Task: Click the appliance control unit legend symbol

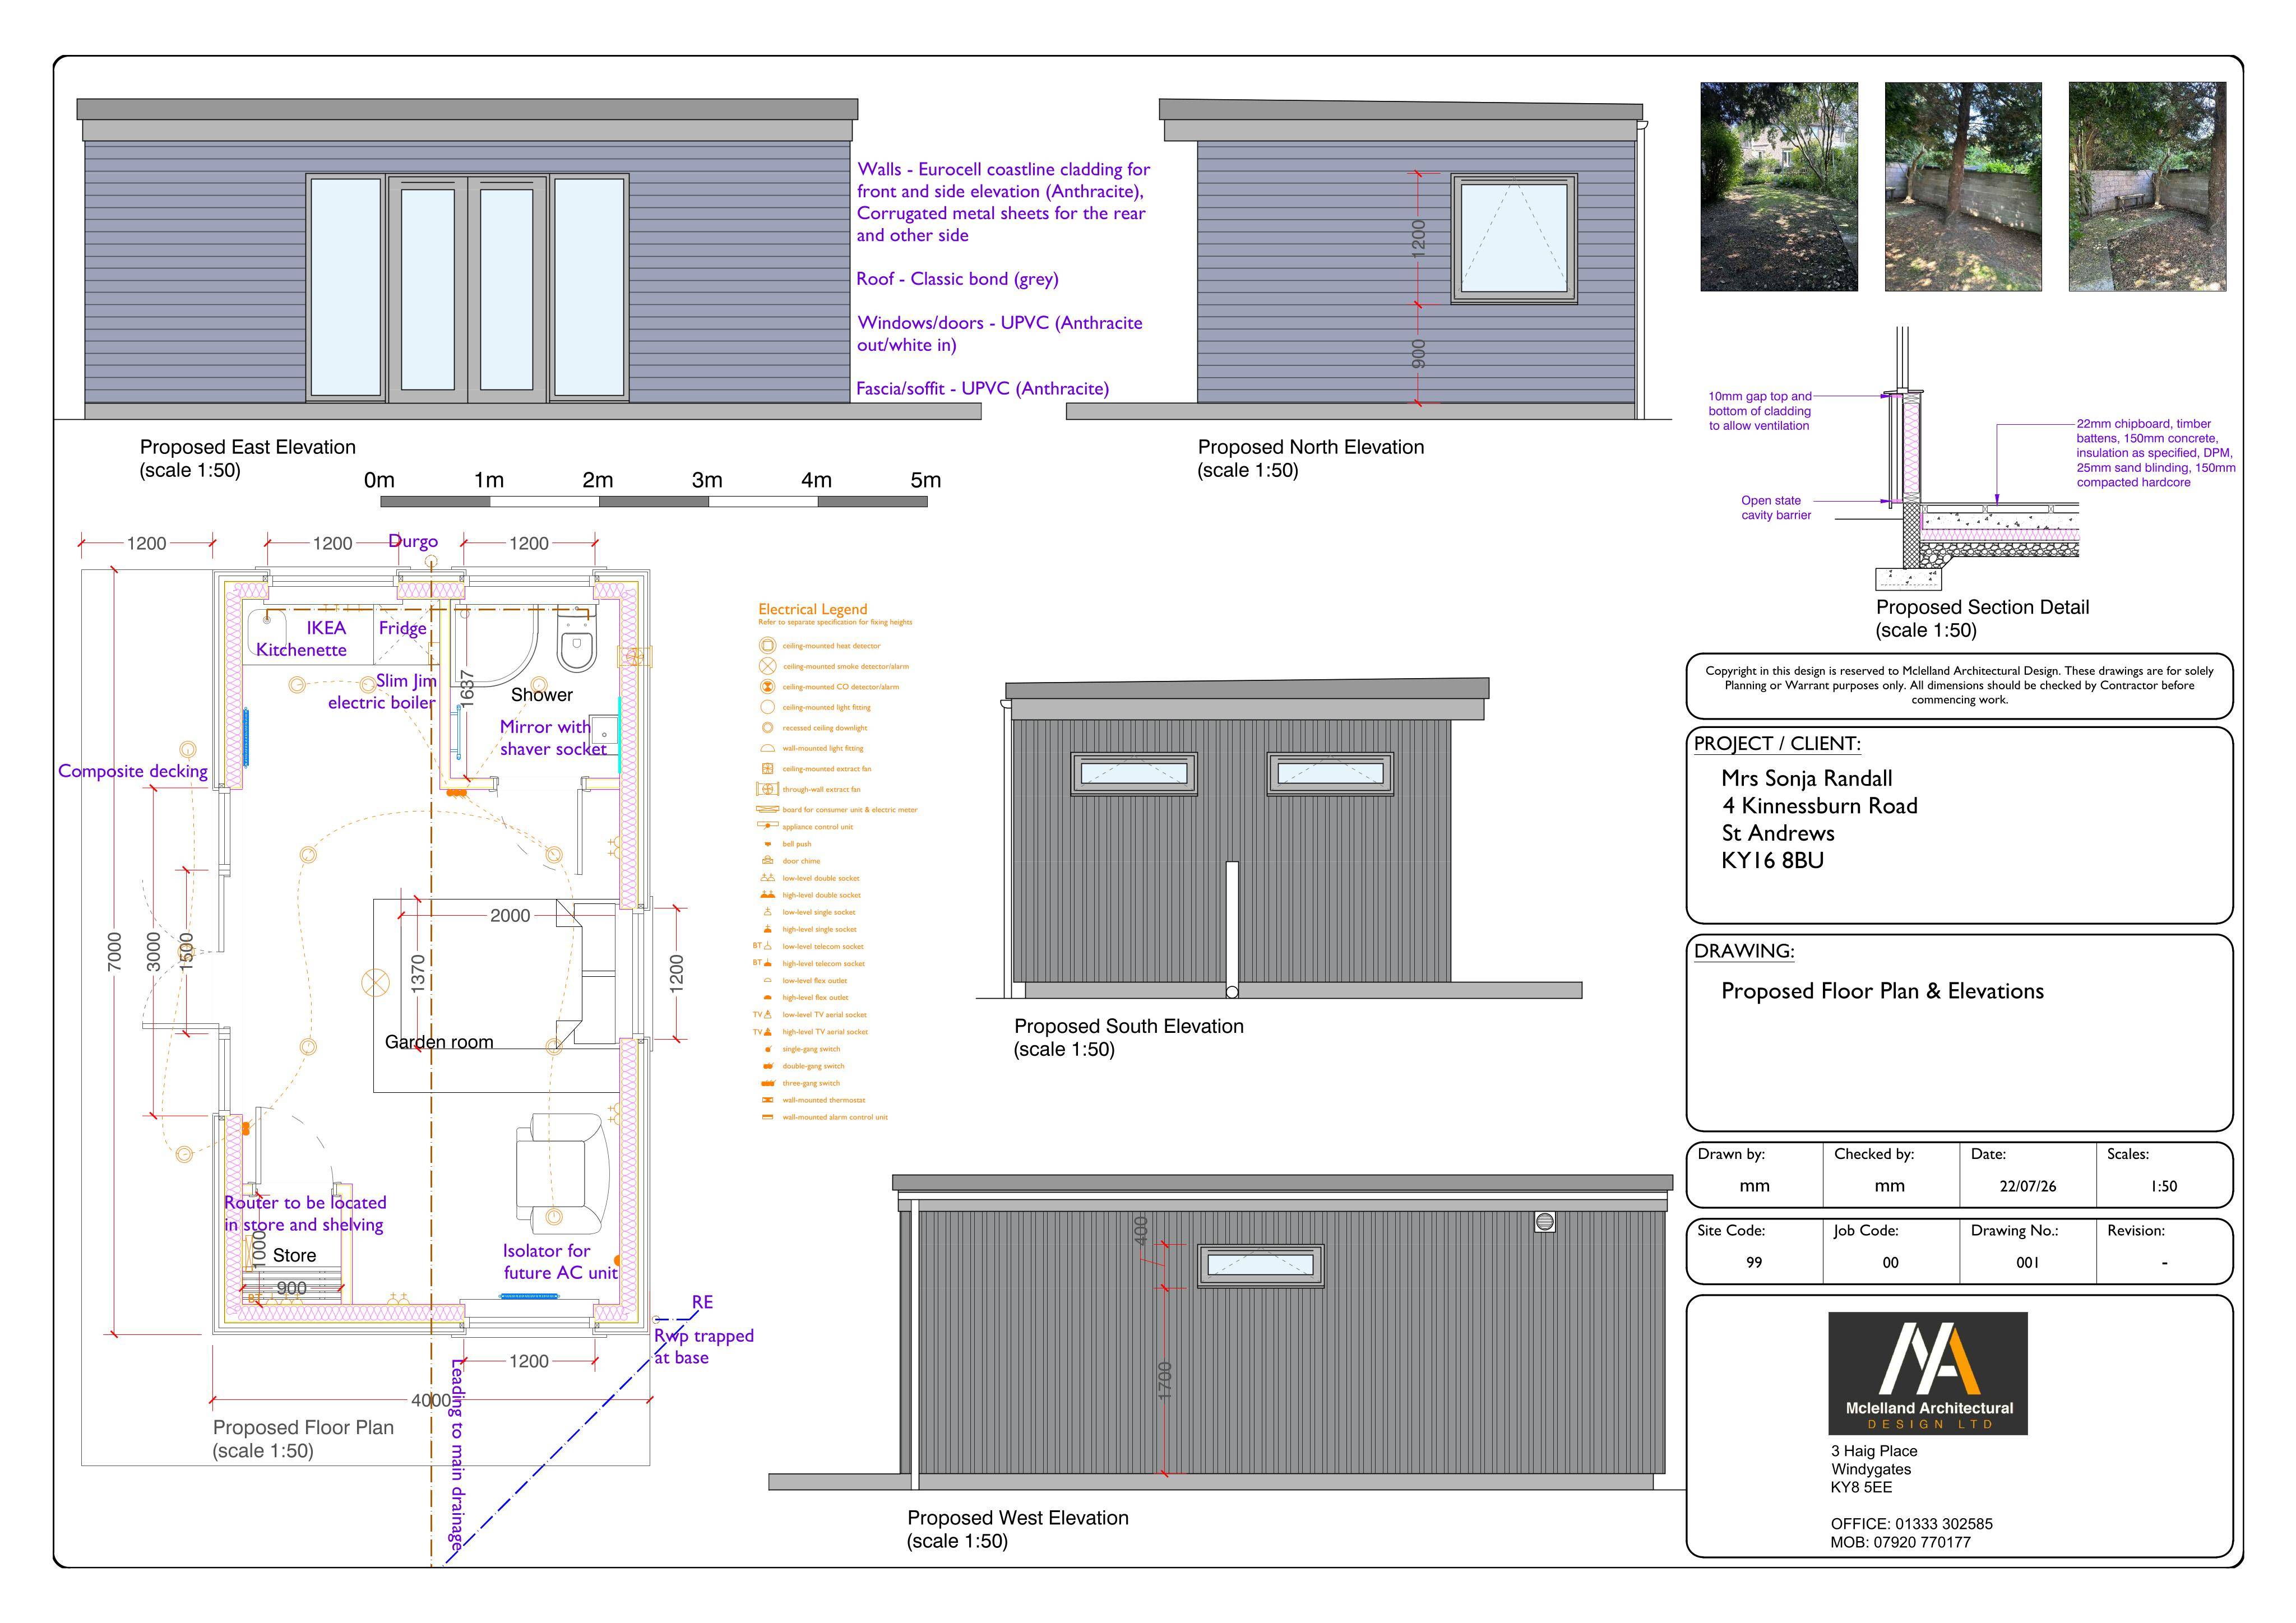Action: click(767, 826)
